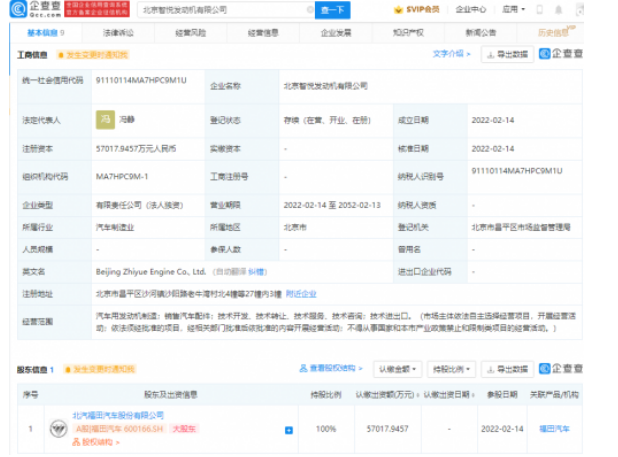618x457 pixels.
Task: Click English name Beijing Zhiyue Engine Co., Ltd.
Action: pos(151,271)
